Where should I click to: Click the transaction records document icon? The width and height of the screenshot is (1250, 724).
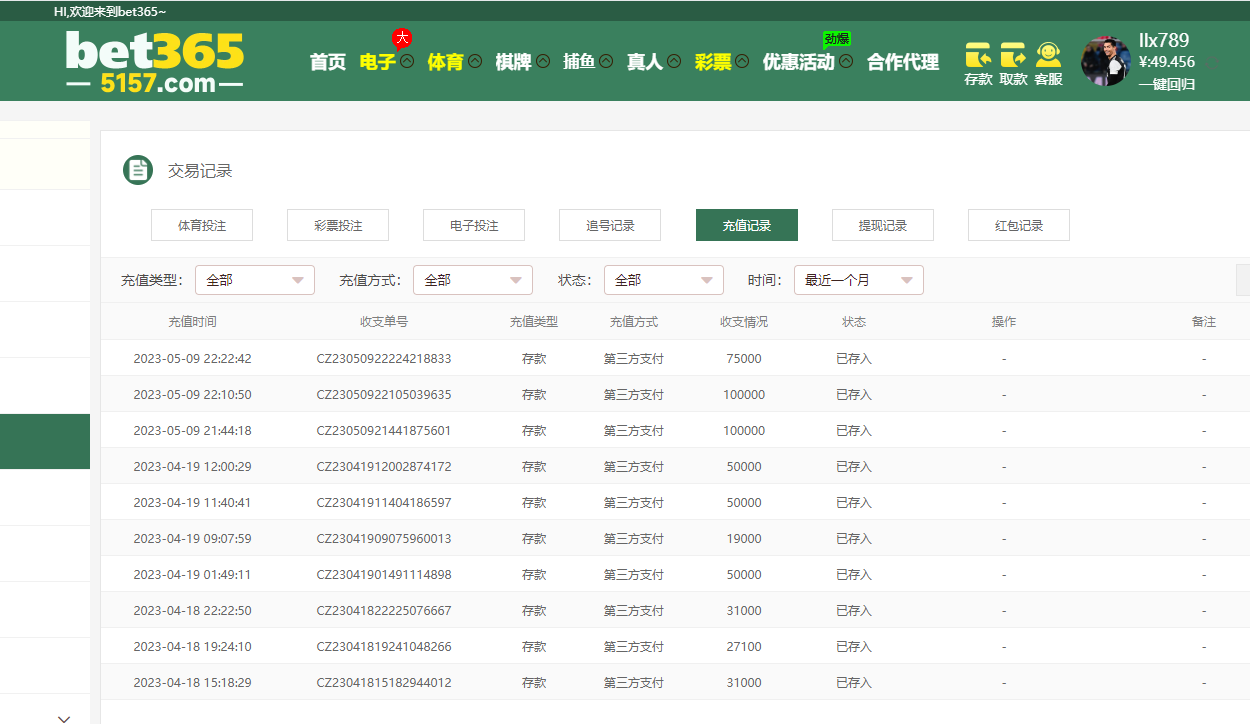(x=137, y=170)
